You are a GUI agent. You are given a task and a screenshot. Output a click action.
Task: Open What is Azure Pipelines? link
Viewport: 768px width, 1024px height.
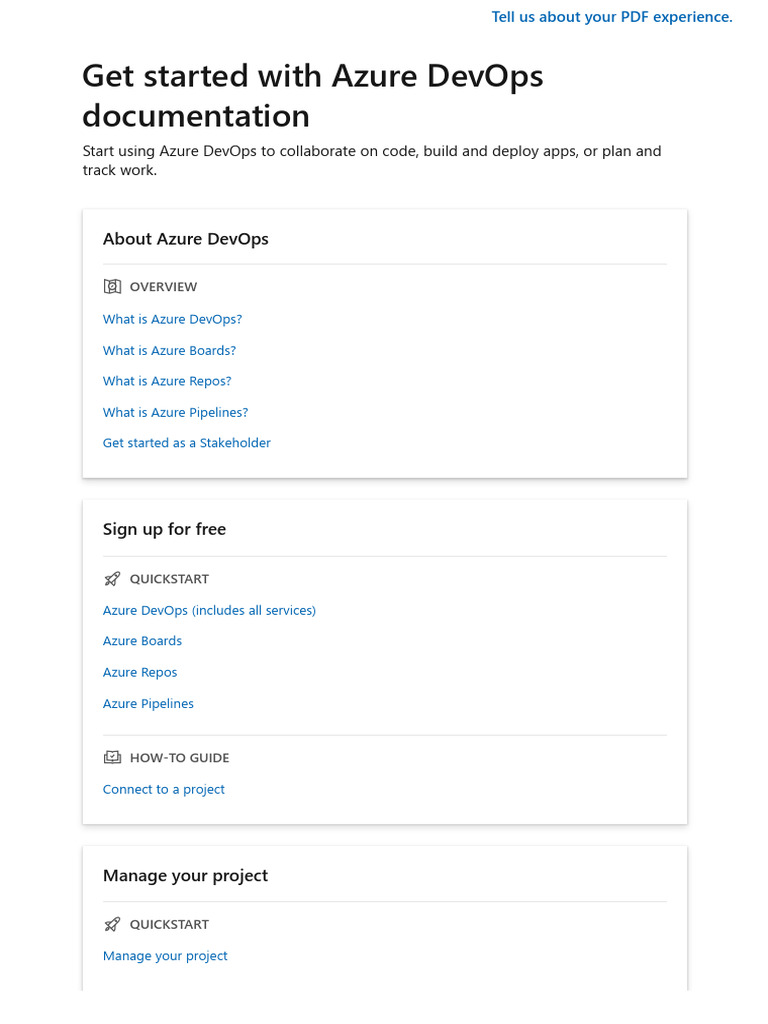(x=175, y=412)
